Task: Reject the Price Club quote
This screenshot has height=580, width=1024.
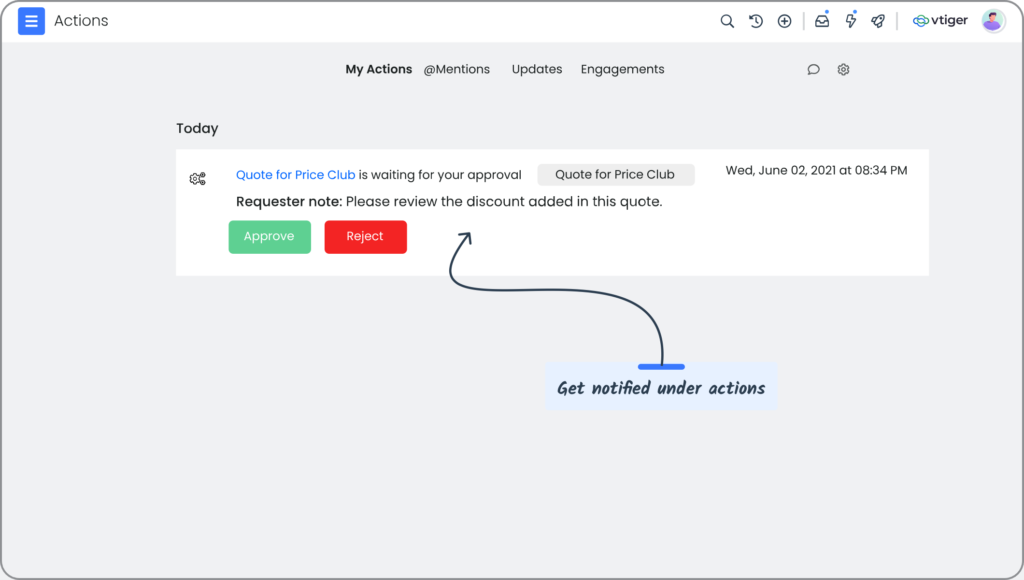Action: pyautogui.click(x=366, y=236)
